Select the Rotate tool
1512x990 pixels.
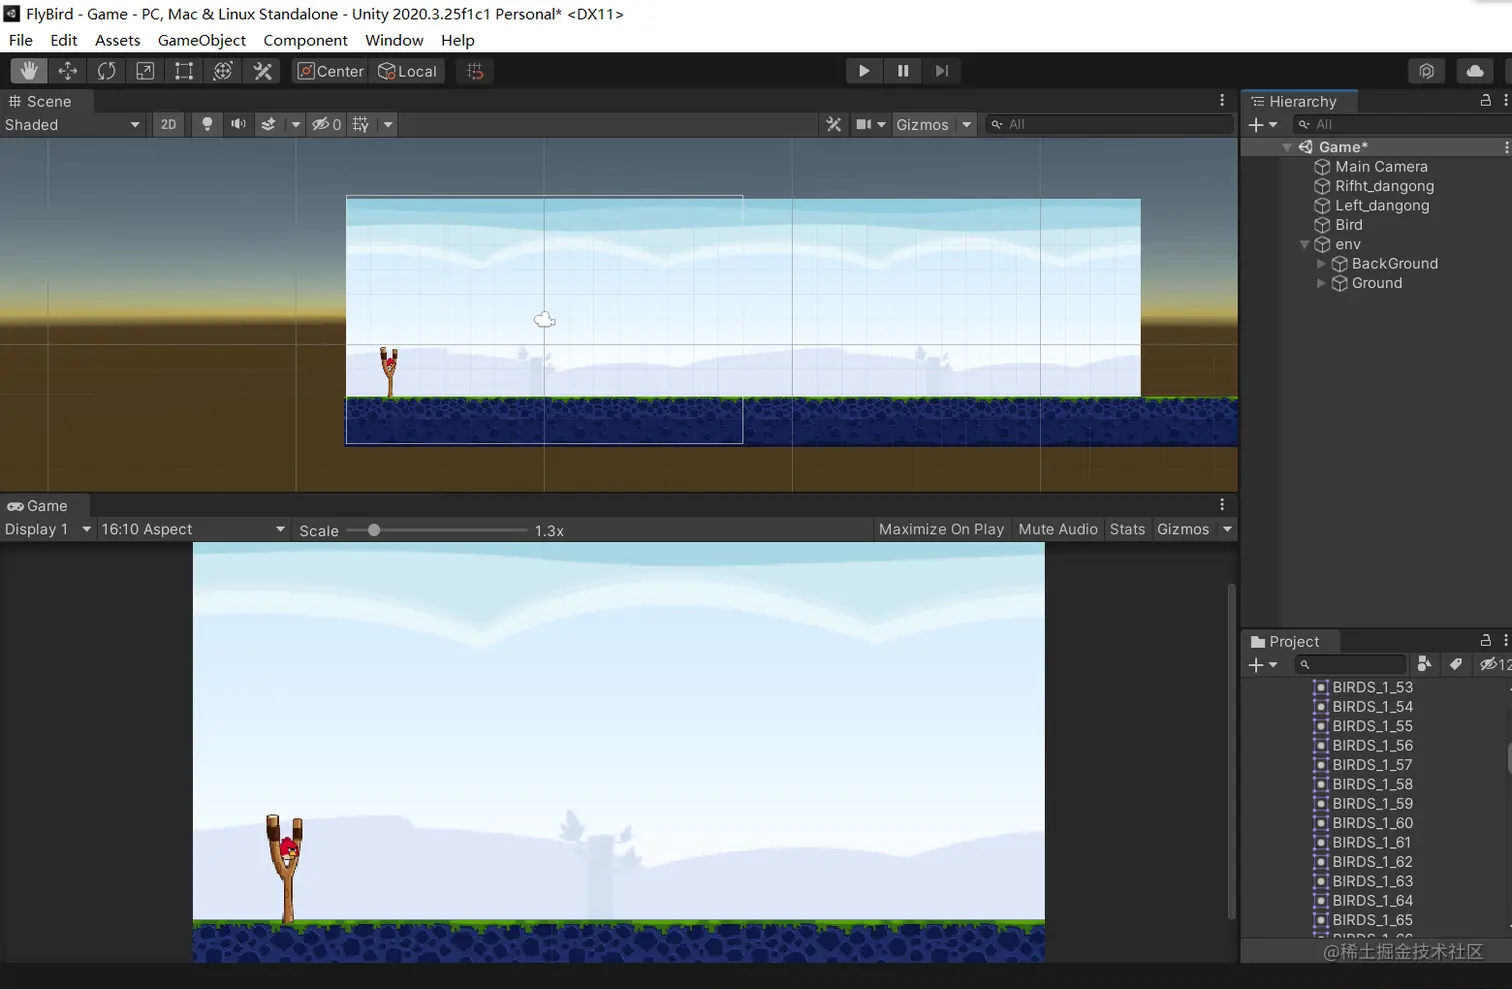[106, 71]
